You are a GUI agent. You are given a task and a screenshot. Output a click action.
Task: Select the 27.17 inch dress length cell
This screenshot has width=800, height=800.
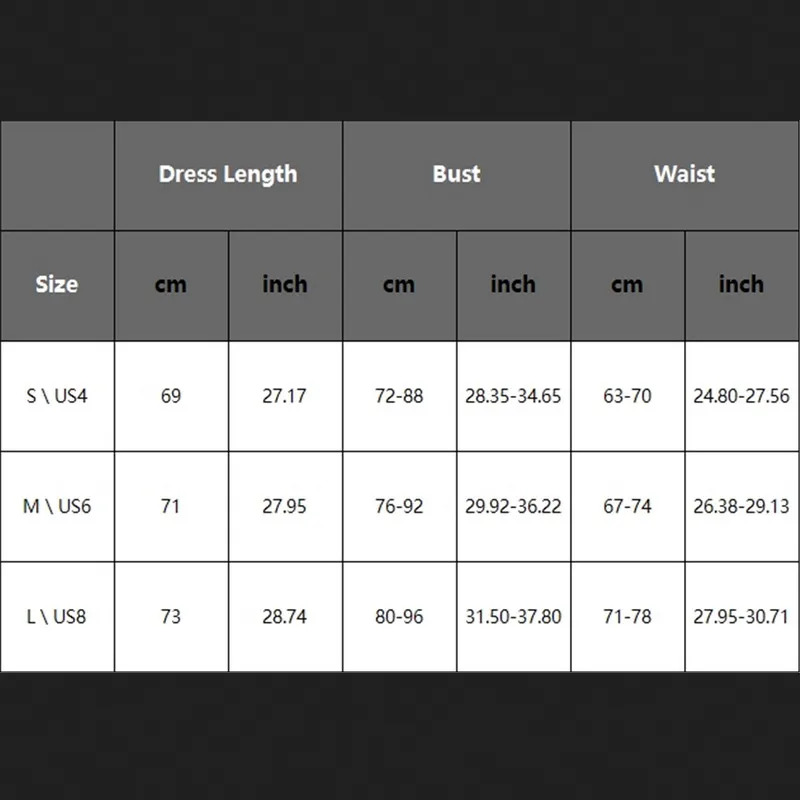(x=285, y=396)
